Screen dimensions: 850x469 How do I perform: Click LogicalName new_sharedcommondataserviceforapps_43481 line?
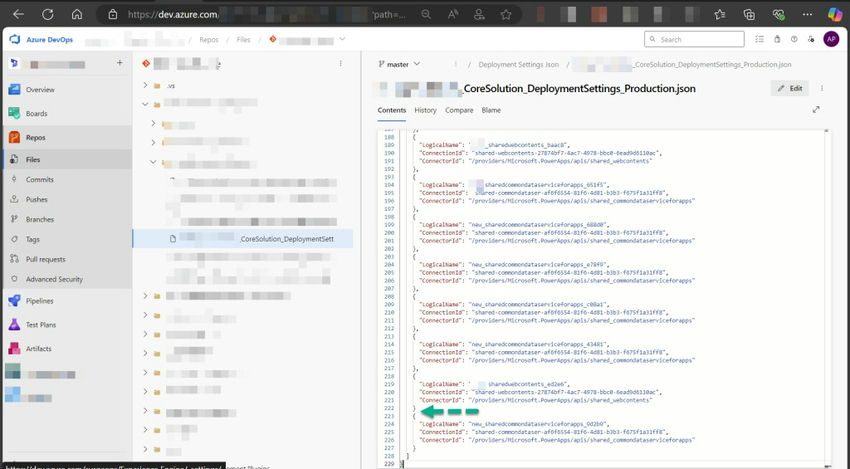click(x=514, y=344)
